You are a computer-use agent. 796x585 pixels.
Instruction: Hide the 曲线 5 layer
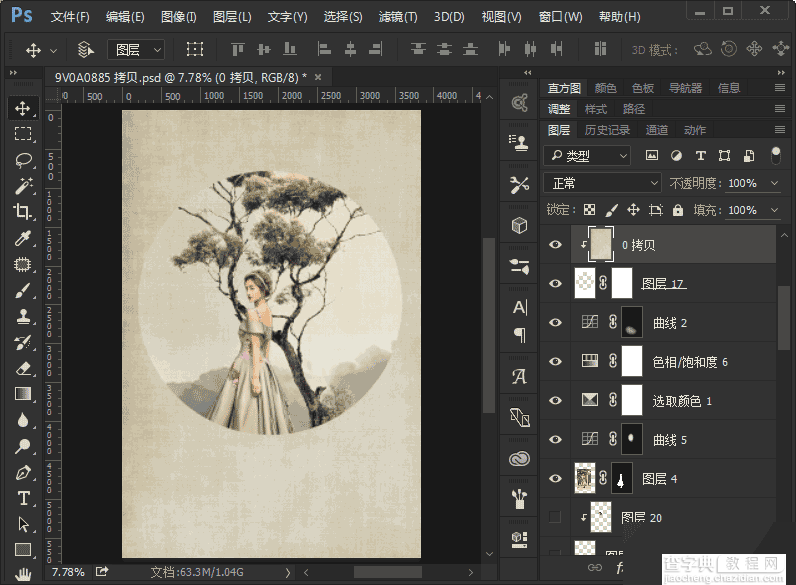[555, 439]
